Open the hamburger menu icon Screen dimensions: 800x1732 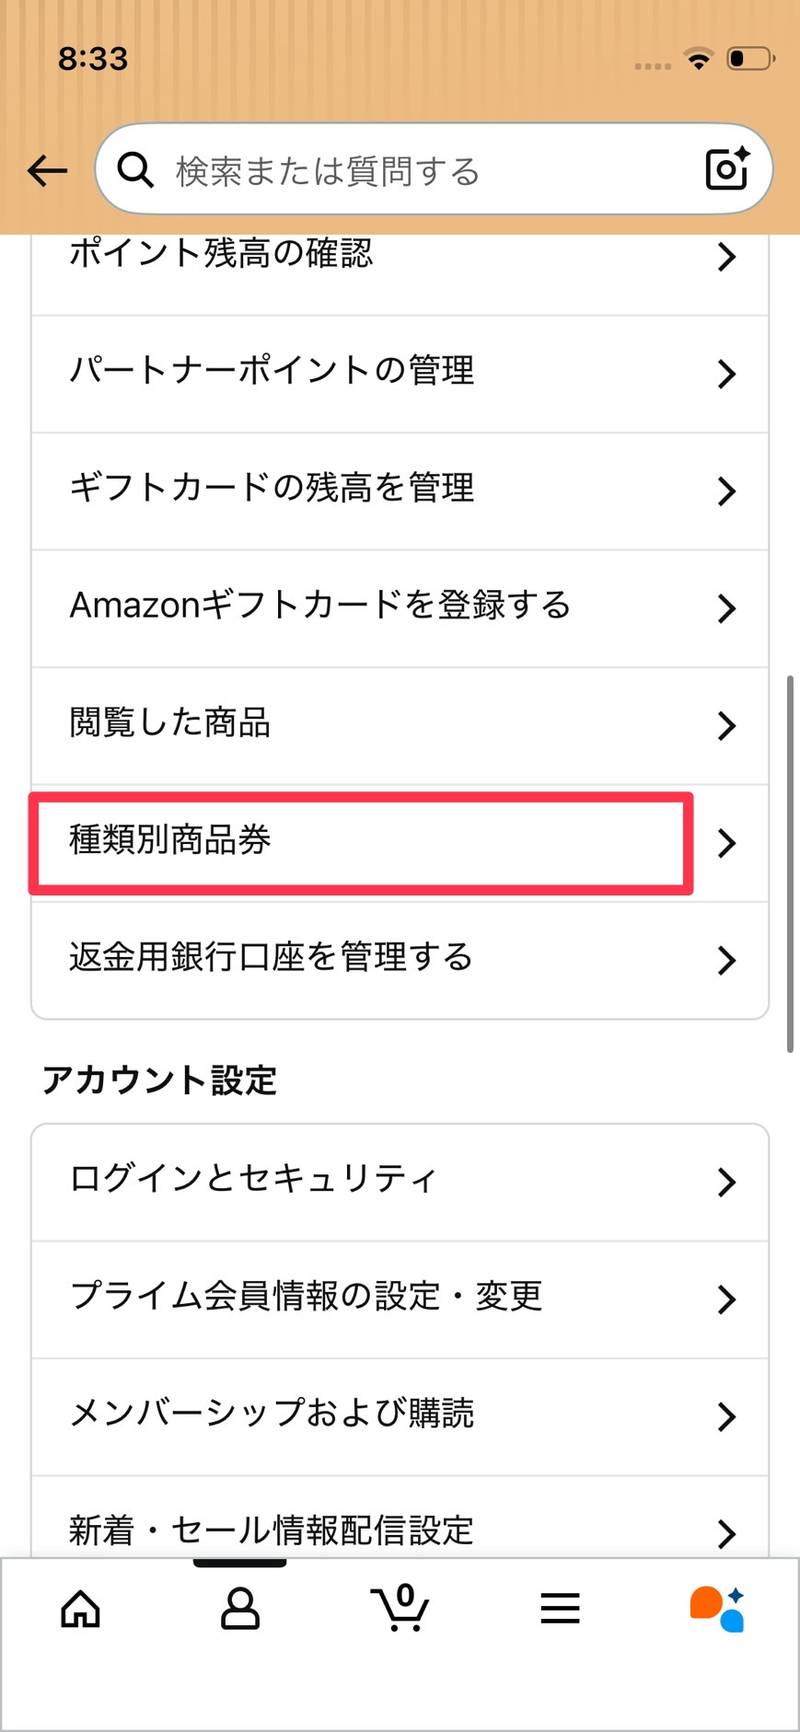(560, 1609)
